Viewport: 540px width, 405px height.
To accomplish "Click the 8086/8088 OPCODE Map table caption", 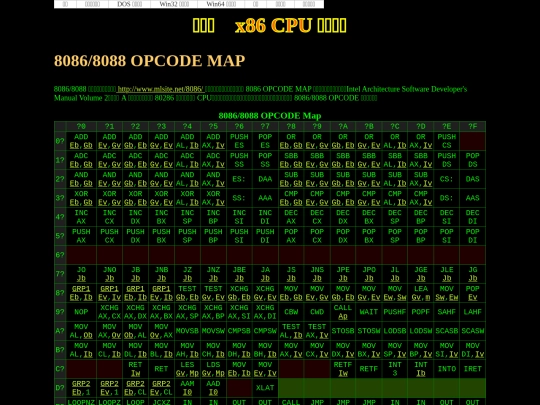I will click(270, 116).
